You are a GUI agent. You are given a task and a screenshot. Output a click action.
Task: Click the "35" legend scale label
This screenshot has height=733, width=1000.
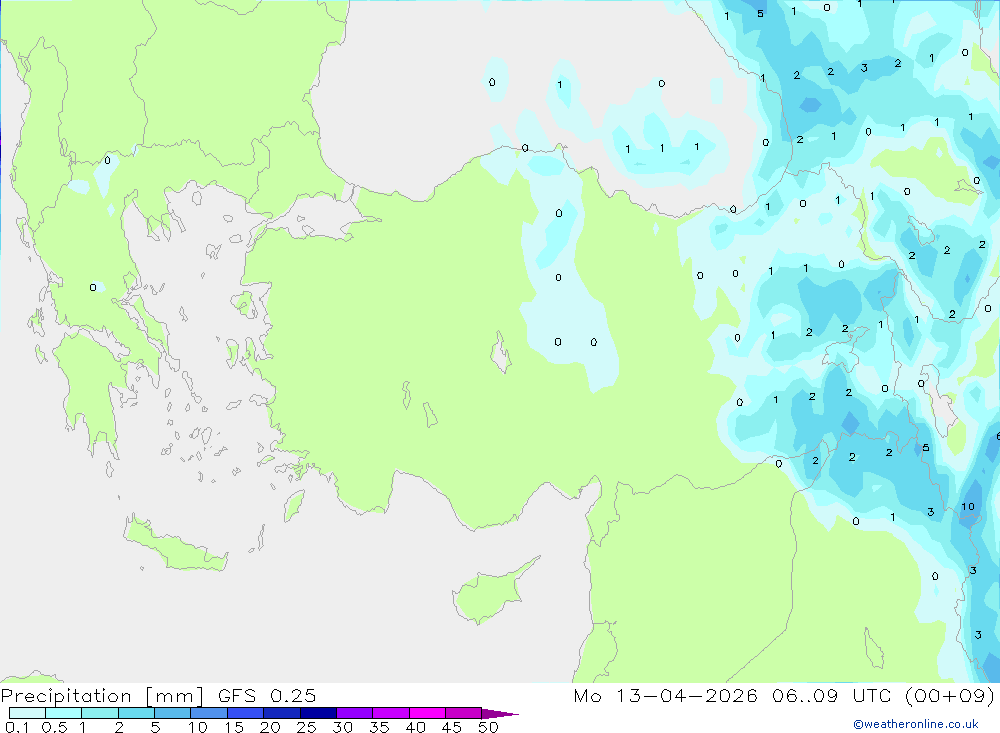click(379, 727)
